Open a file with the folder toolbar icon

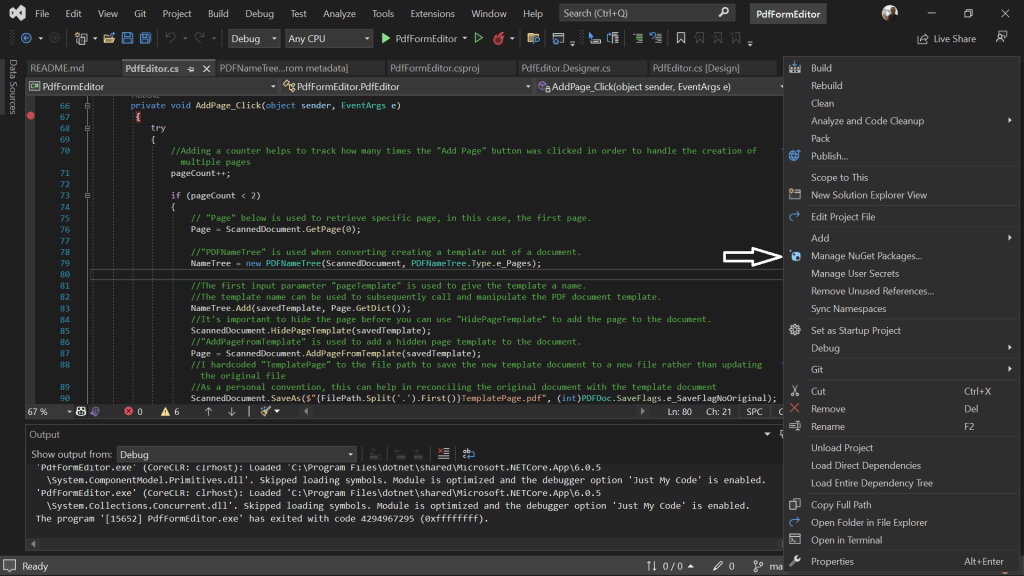tap(109, 39)
